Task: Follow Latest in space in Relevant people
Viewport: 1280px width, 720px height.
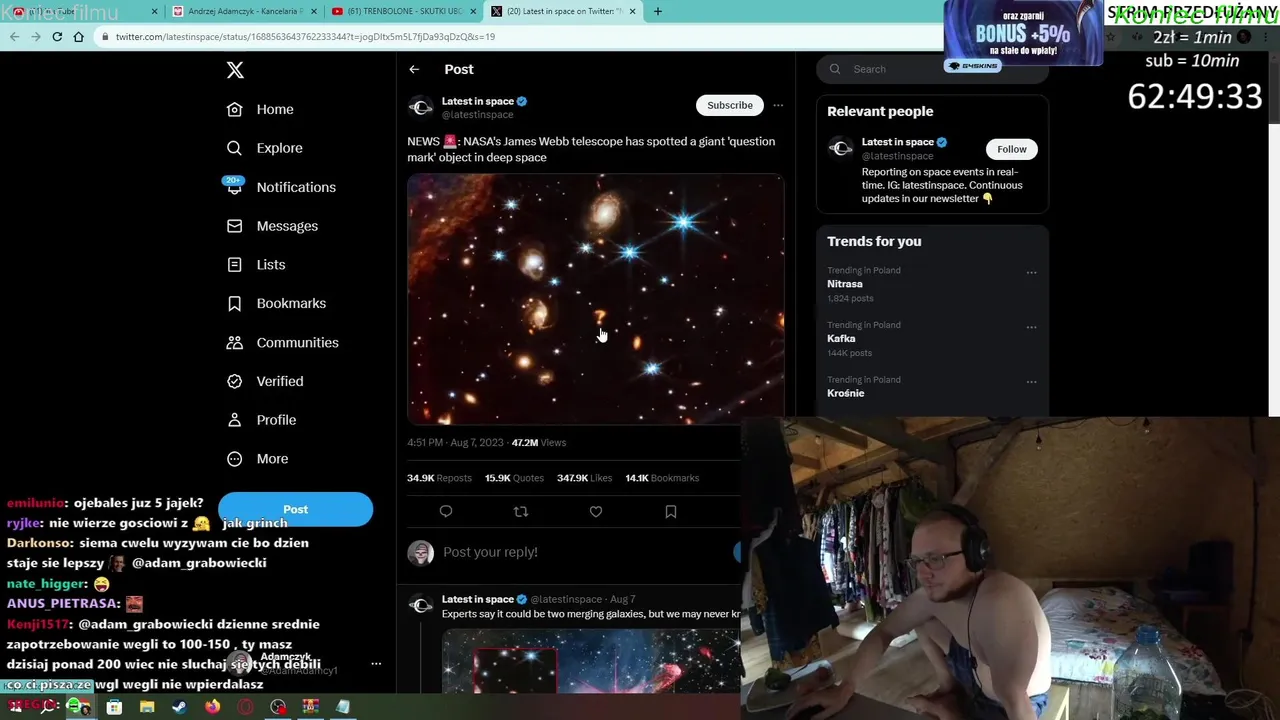Action: click(1011, 149)
